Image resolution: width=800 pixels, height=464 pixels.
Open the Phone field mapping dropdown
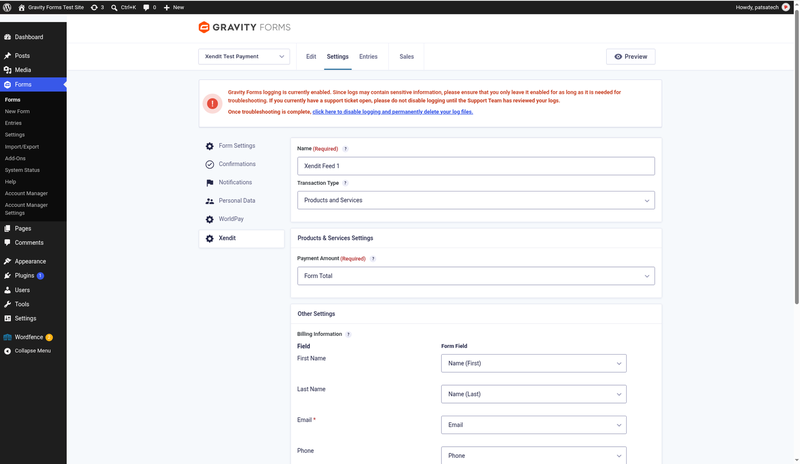coord(534,455)
